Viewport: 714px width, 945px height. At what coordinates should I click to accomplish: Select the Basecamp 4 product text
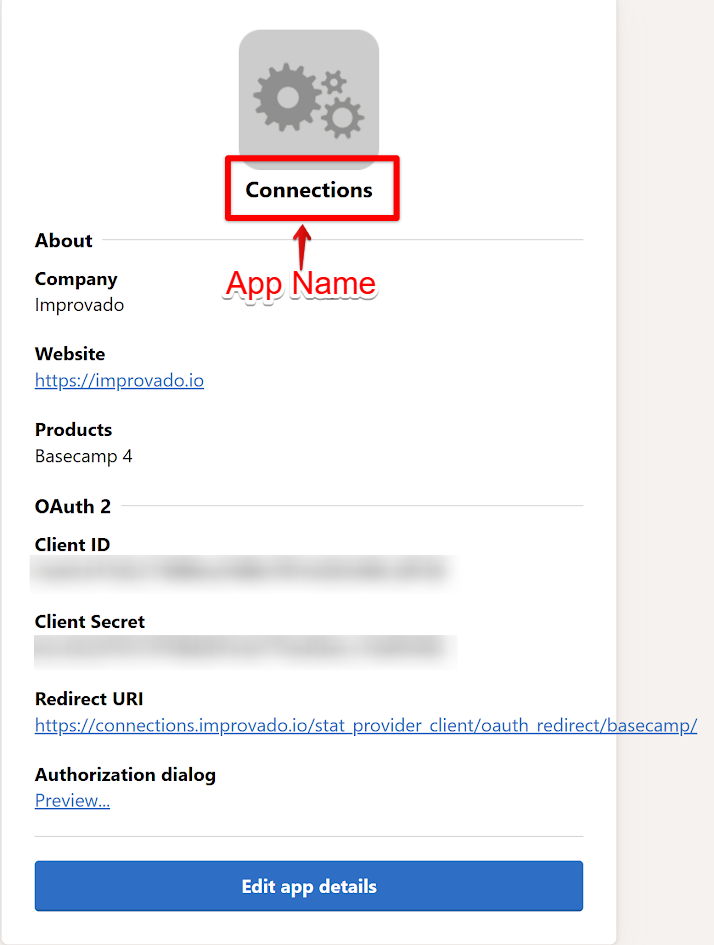[84, 456]
